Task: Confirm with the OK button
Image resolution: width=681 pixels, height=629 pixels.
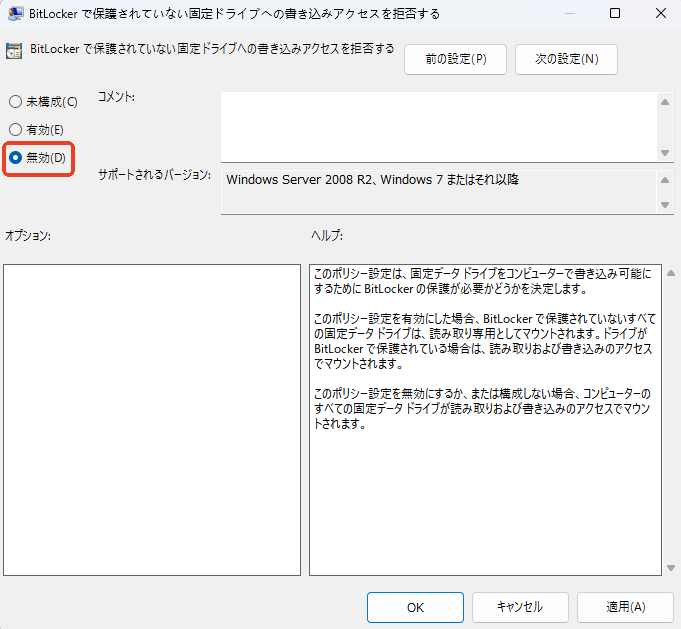Action: (x=415, y=607)
